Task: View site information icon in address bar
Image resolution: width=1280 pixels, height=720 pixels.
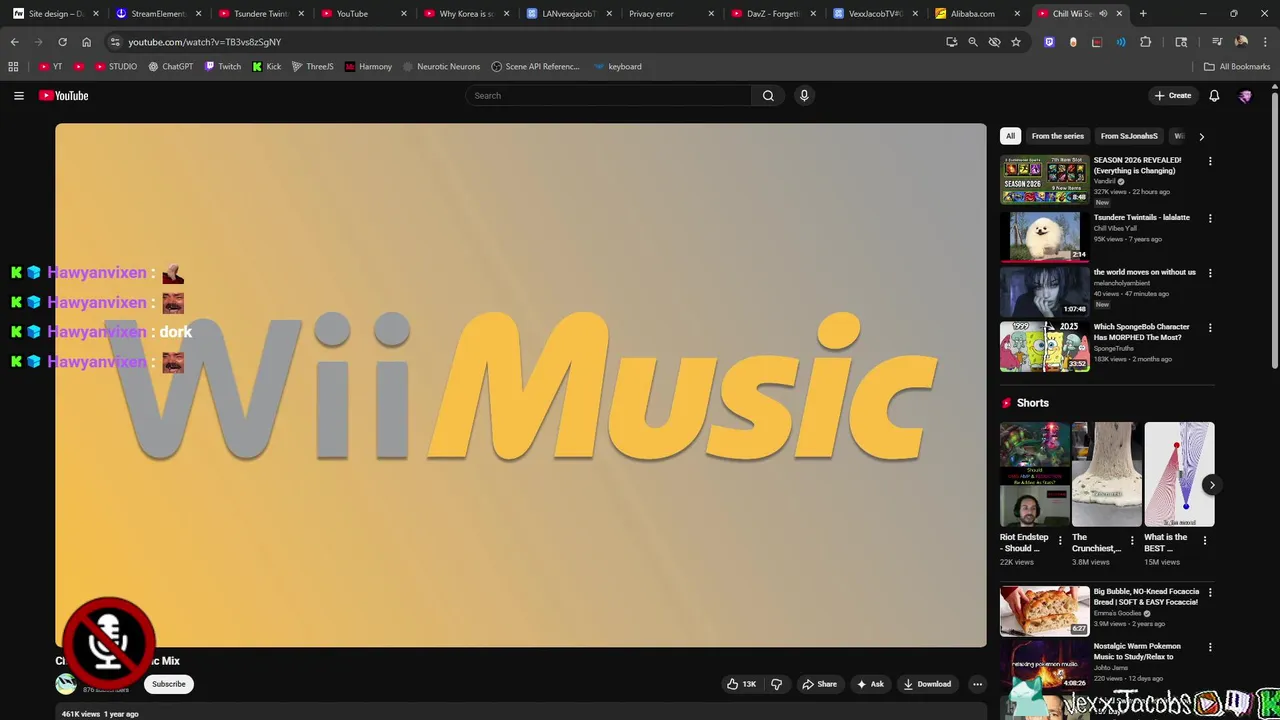Action: pyautogui.click(x=115, y=42)
